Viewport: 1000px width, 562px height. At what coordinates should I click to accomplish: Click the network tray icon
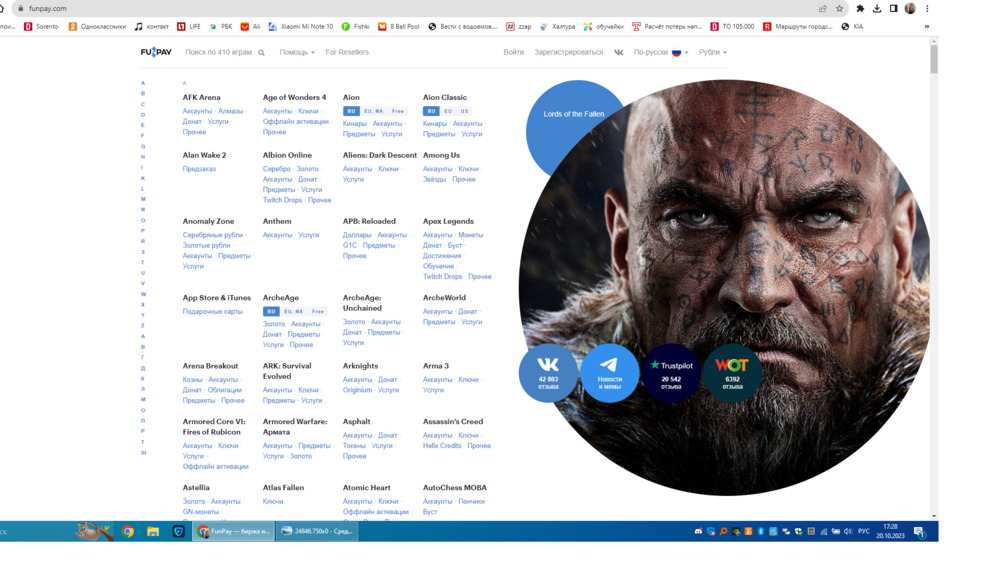point(823,531)
